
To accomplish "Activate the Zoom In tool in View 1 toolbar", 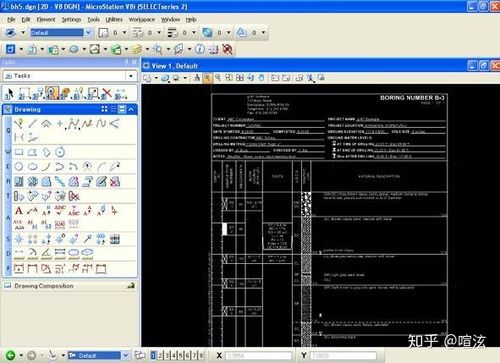I will (207, 78).
